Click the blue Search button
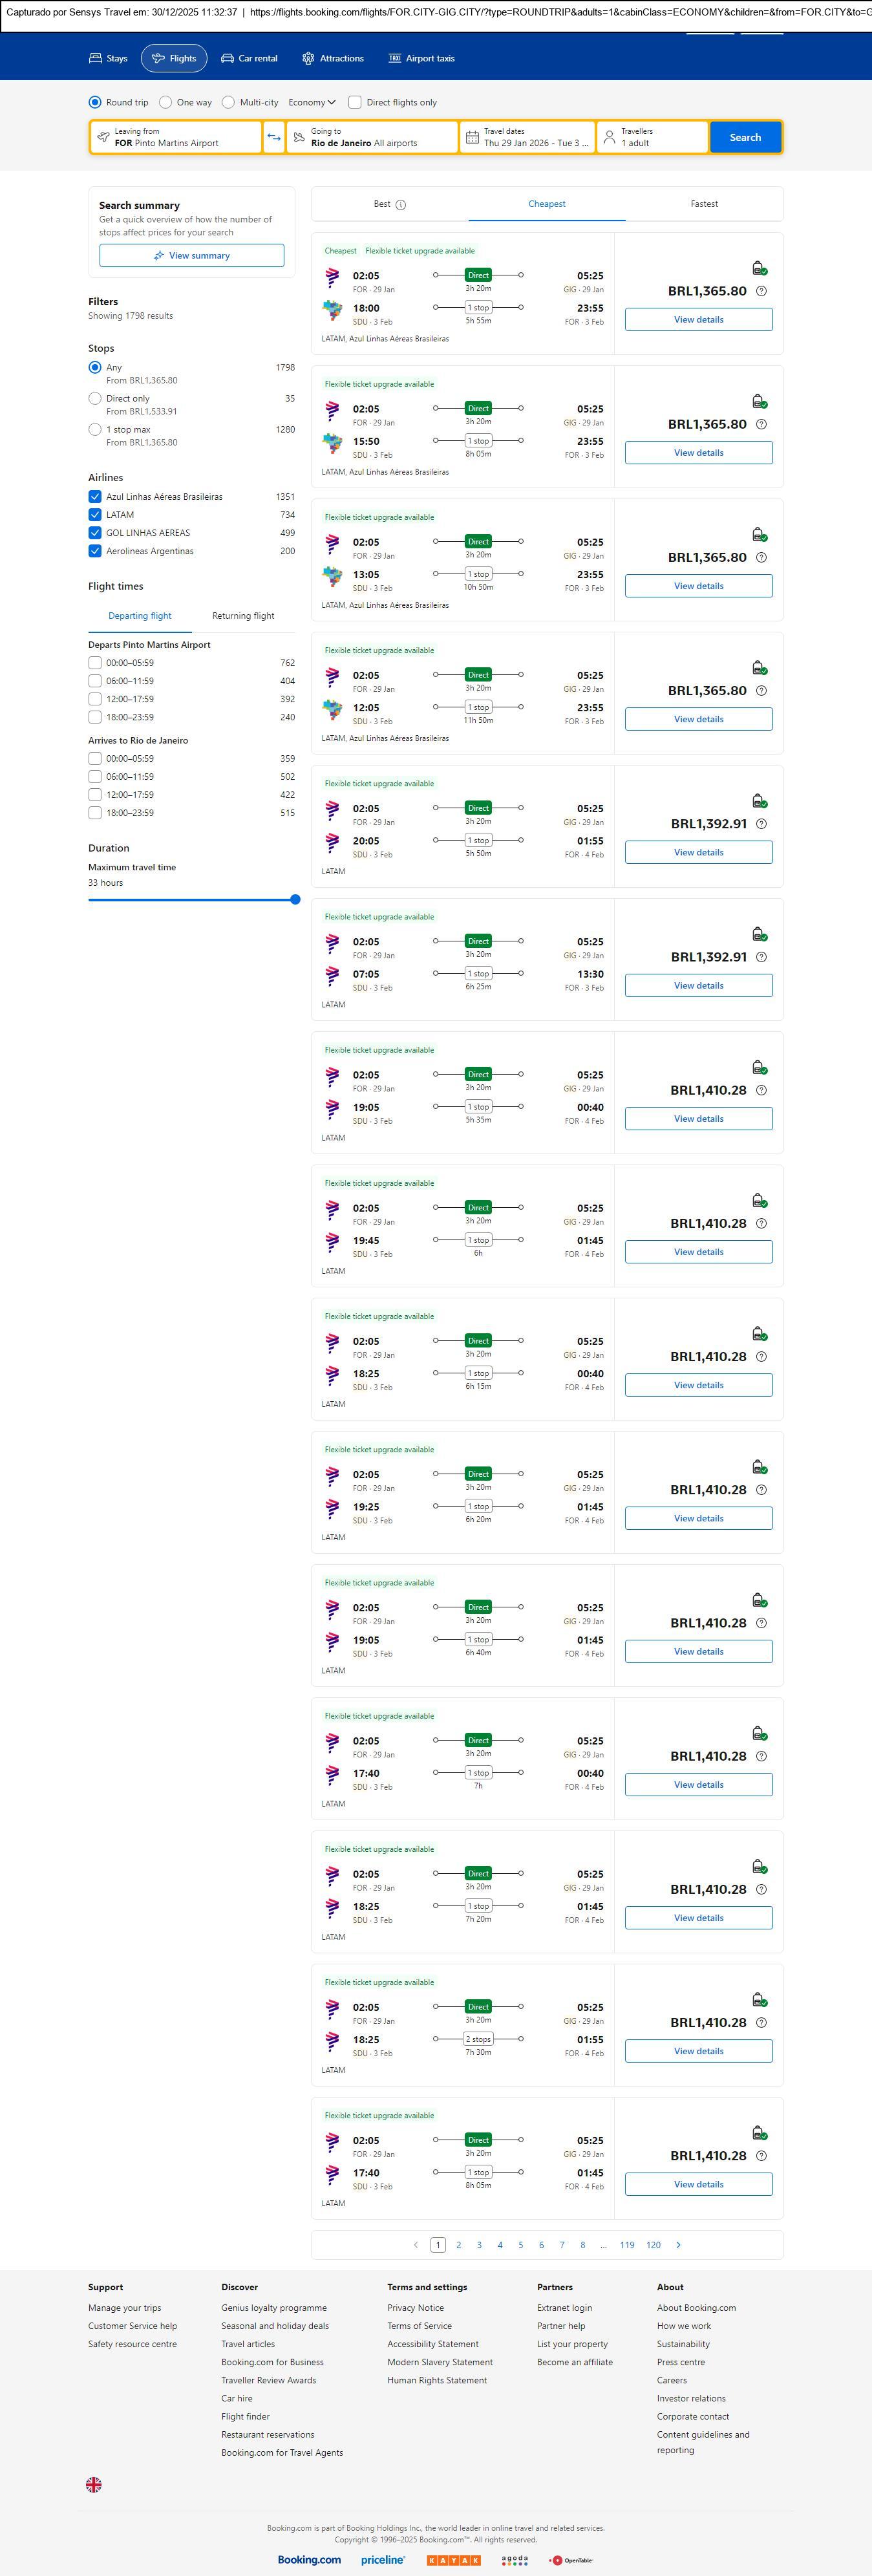Screen dimensions: 872x2576 pos(745,137)
